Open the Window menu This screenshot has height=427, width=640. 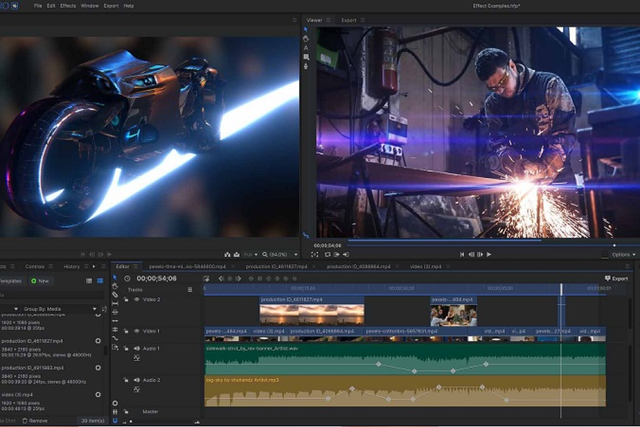(89, 6)
